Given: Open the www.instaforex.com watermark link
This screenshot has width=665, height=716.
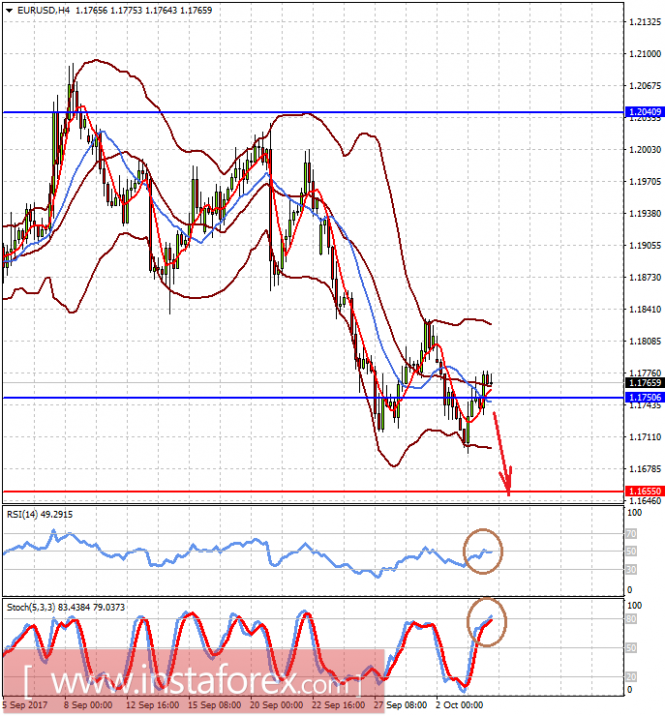Looking at the screenshot, I should pos(194,681).
